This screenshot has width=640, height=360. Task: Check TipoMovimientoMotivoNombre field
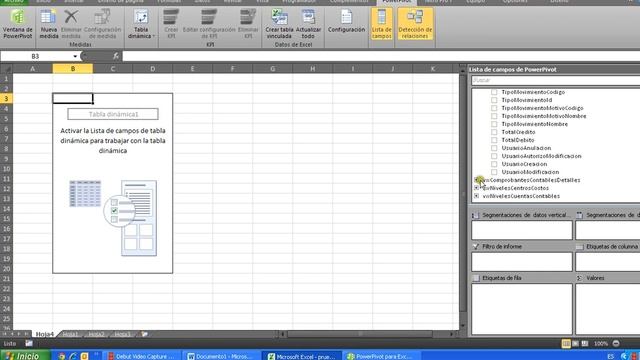tap(494, 116)
